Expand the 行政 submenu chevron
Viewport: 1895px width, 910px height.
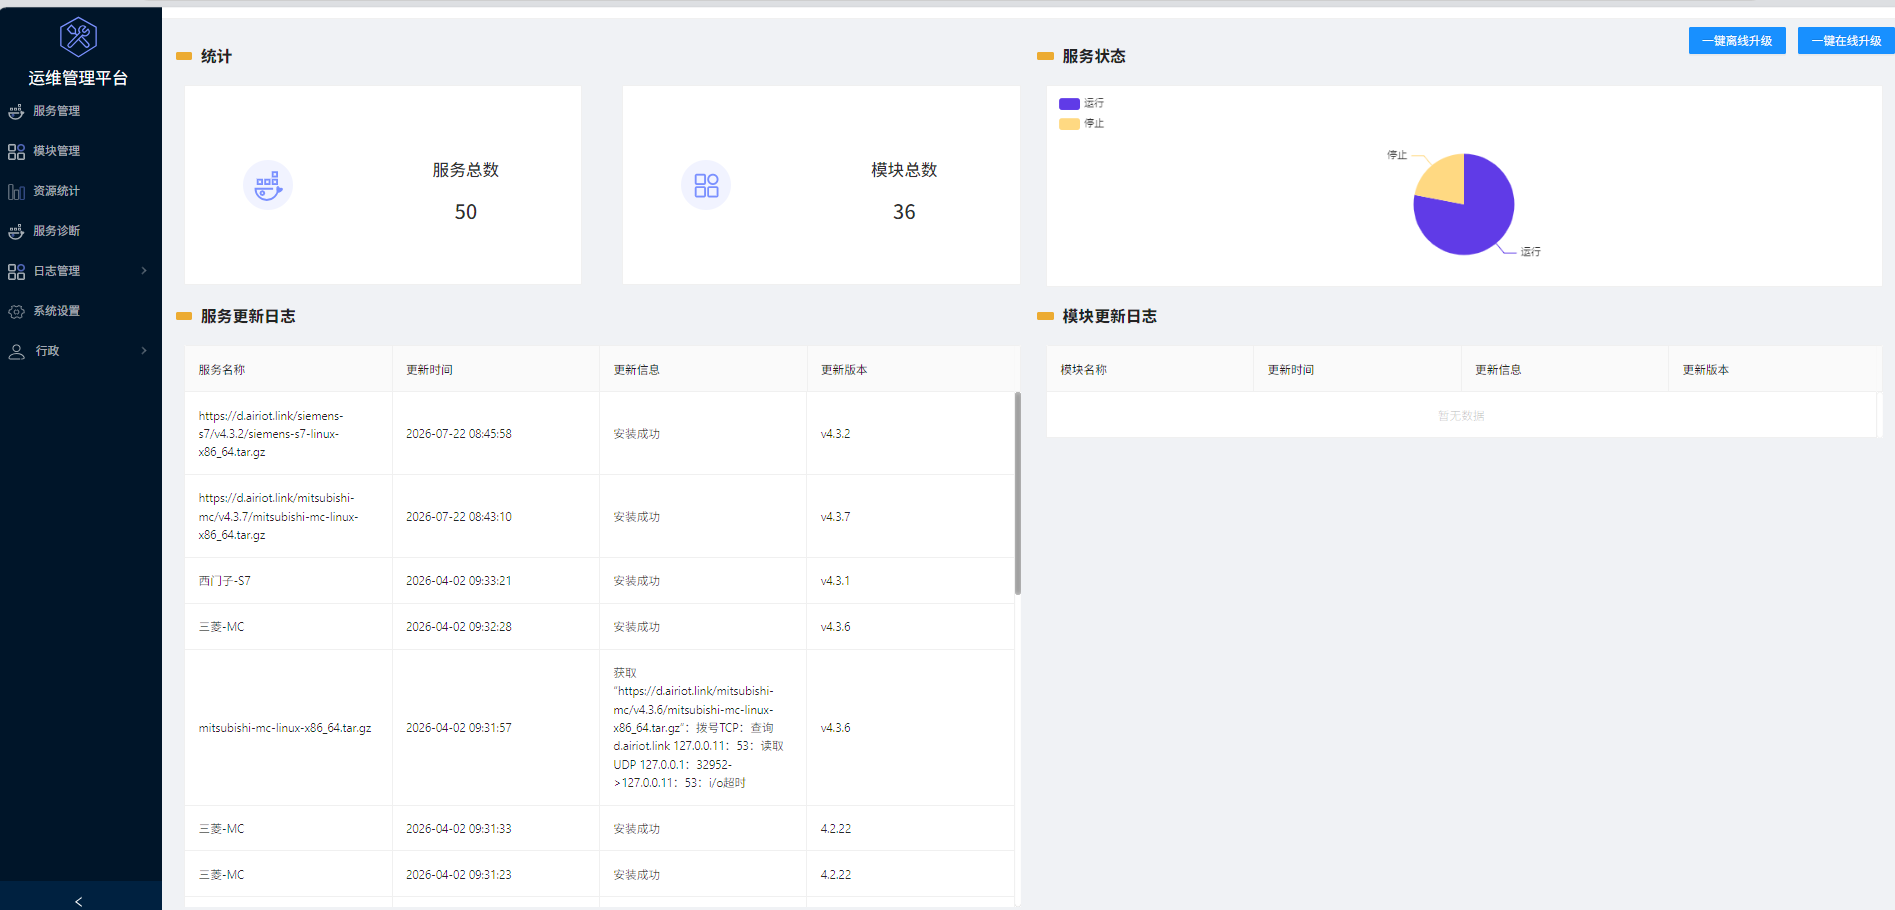tap(144, 351)
